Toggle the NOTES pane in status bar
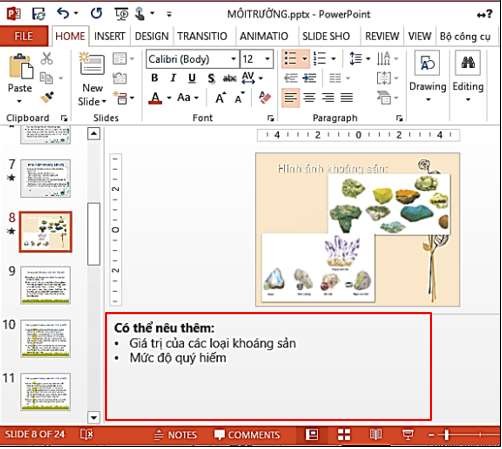Screen dimensions: 502x449 176,435
